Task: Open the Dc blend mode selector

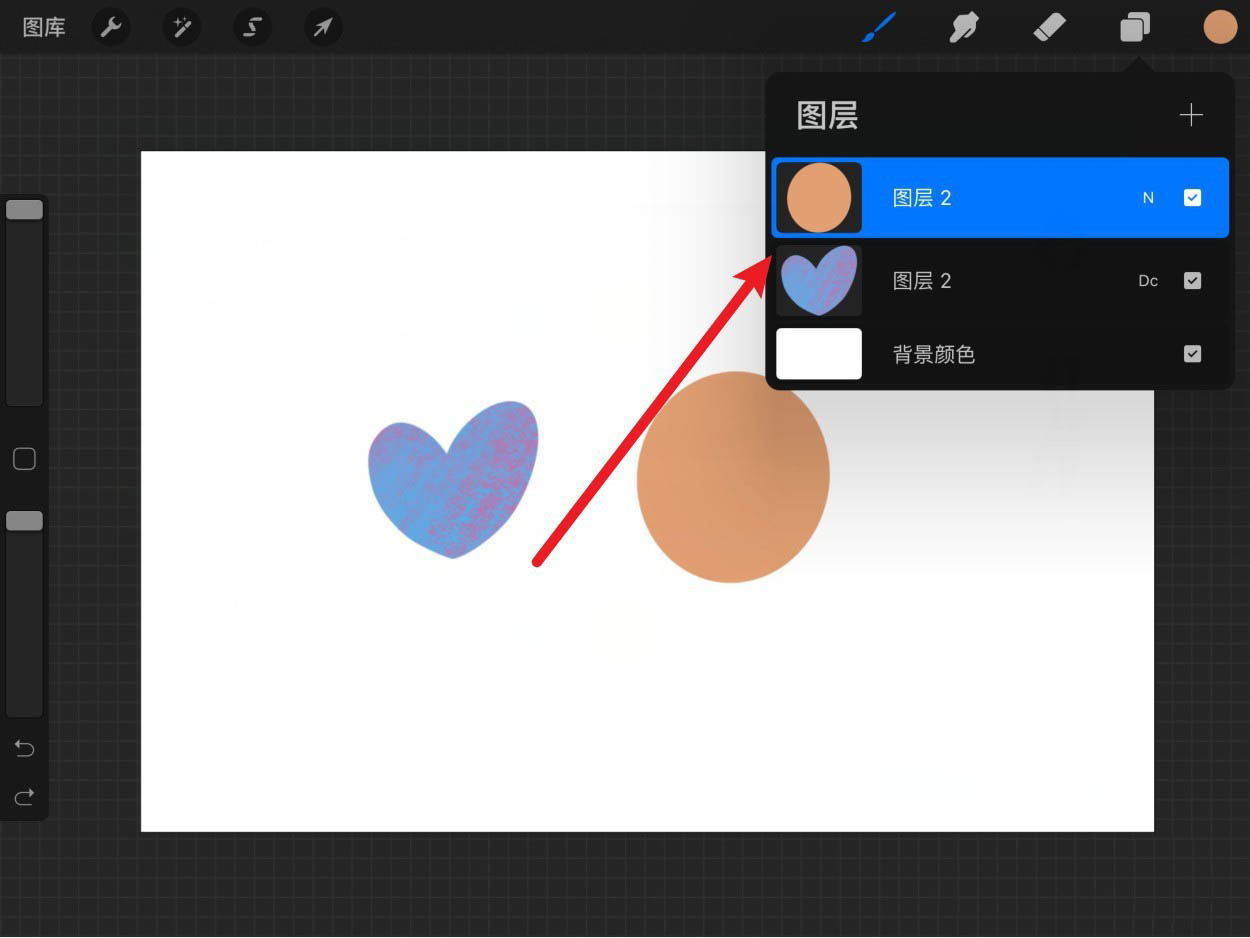Action: (1147, 280)
